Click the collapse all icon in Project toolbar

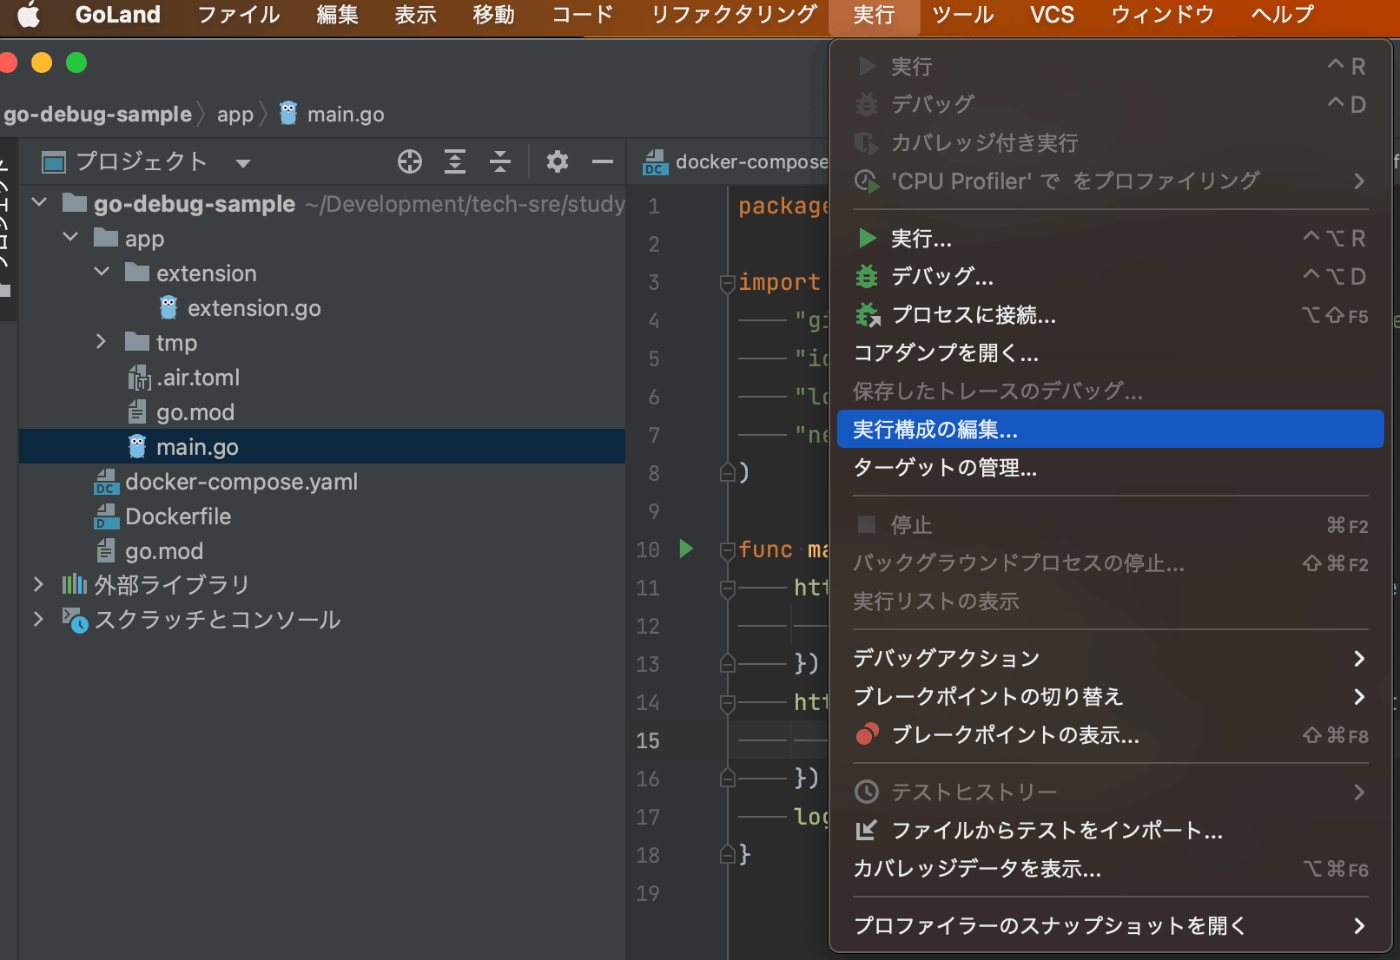pyautogui.click(x=500, y=161)
